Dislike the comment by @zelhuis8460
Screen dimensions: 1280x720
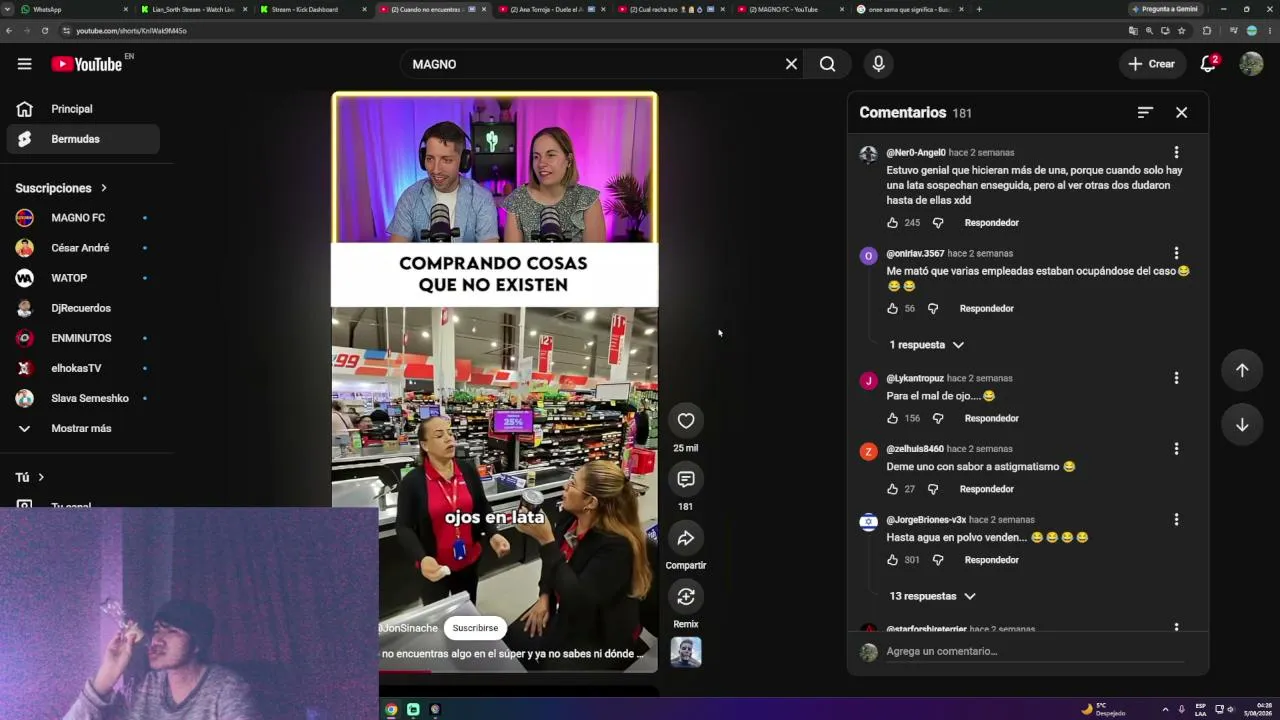[933, 490]
